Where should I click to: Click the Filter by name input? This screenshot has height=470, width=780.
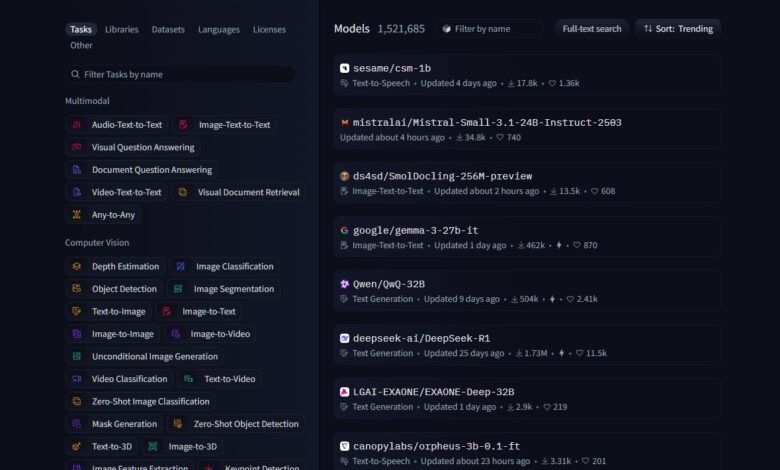[490, 29]
